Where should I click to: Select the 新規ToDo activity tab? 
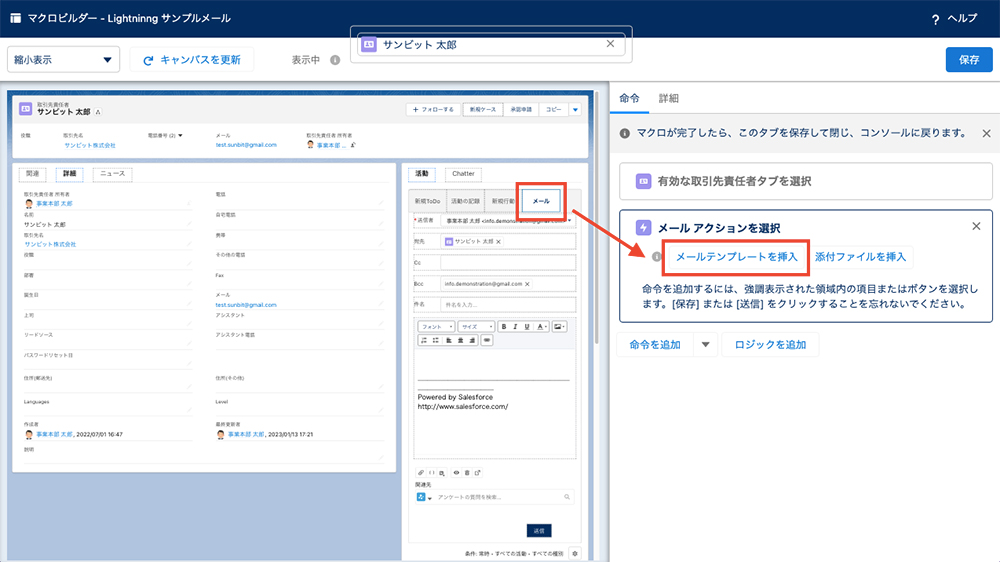(427, 201)
